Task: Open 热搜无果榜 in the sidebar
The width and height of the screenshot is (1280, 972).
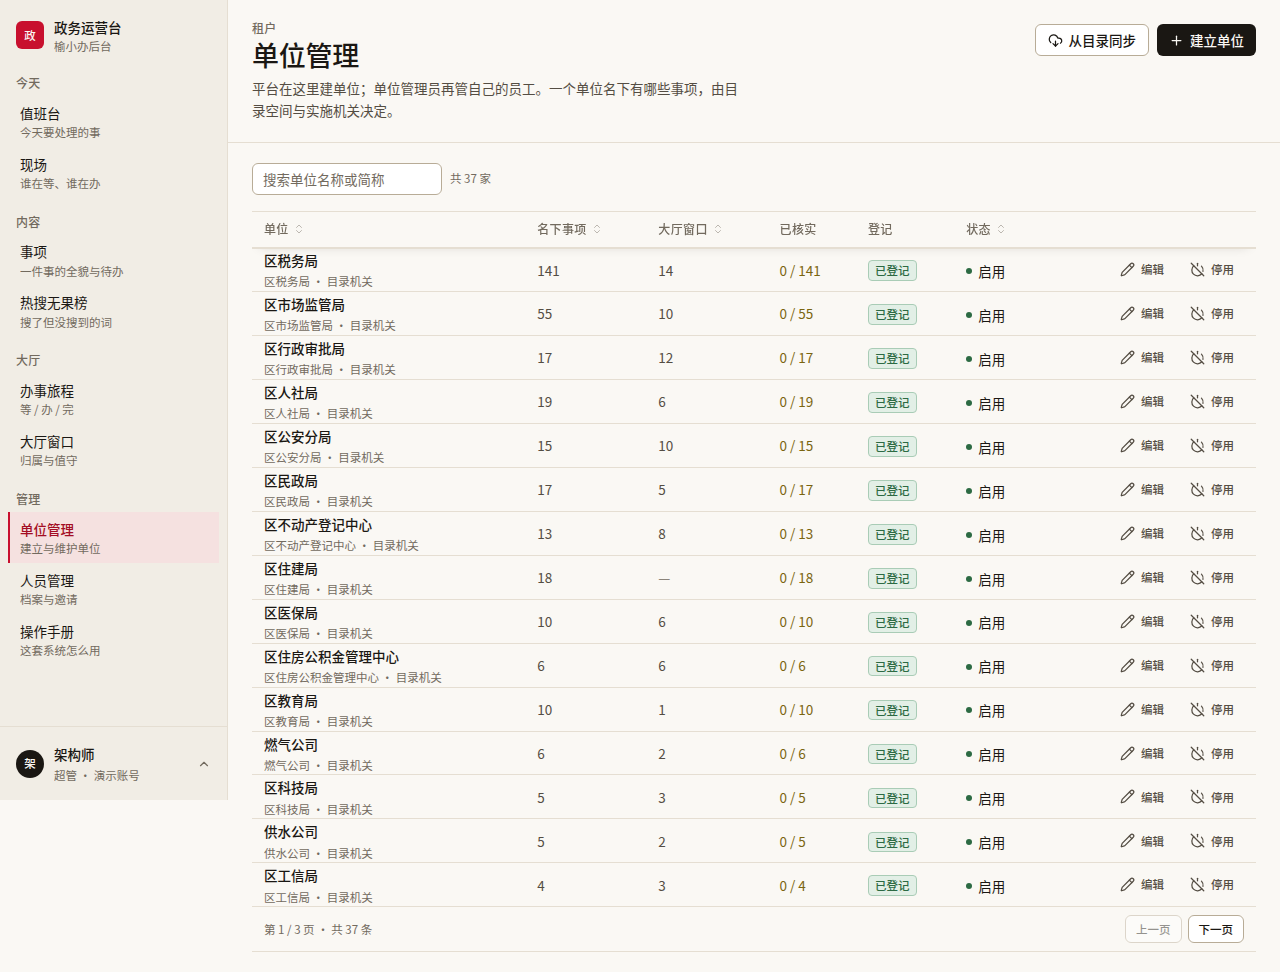Action: tap(113, 312)
